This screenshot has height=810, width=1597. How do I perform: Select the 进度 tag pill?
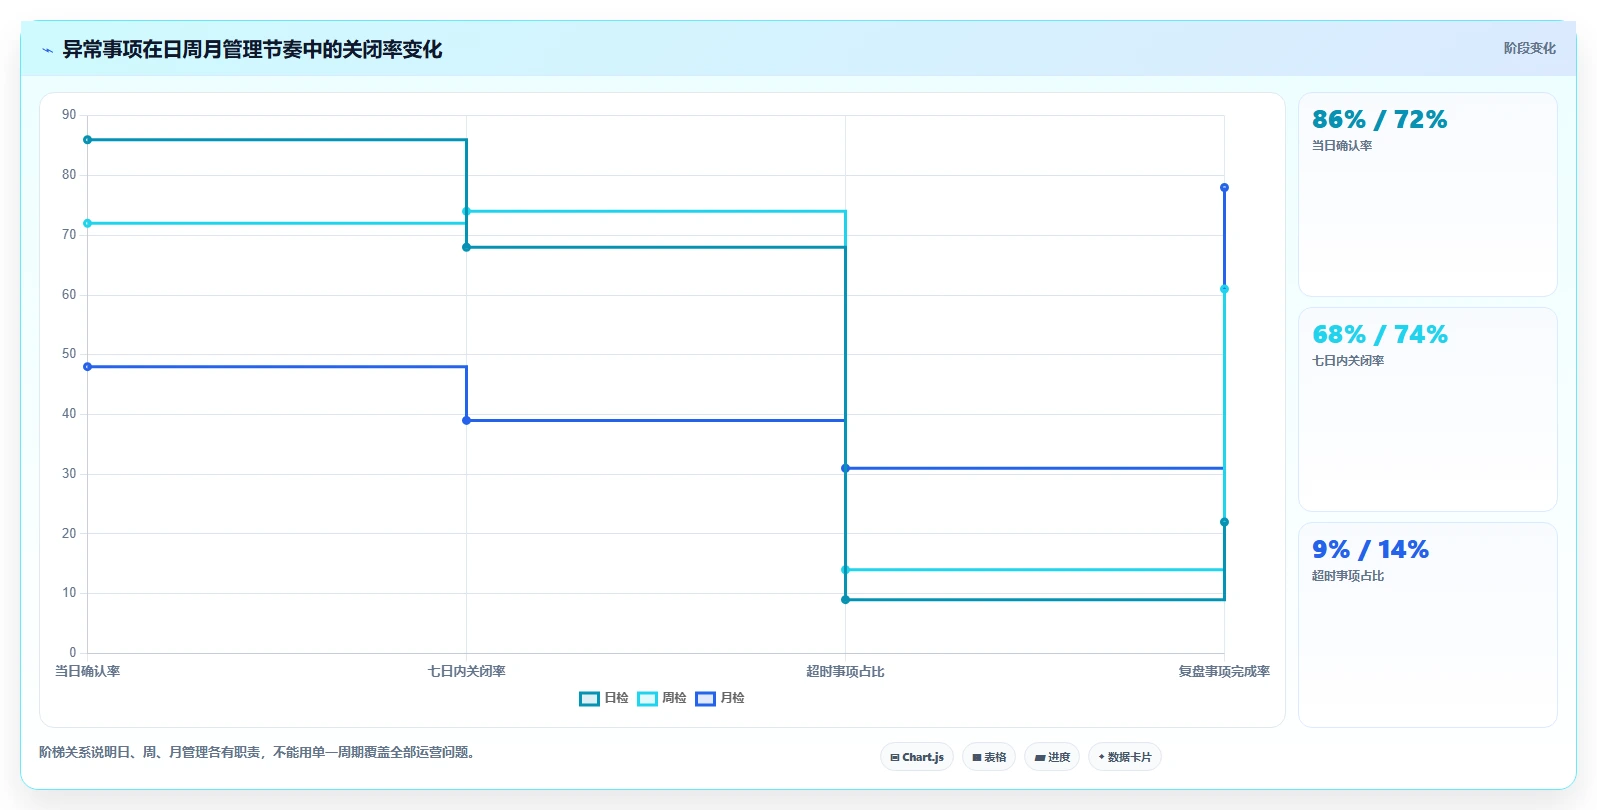1052,757
